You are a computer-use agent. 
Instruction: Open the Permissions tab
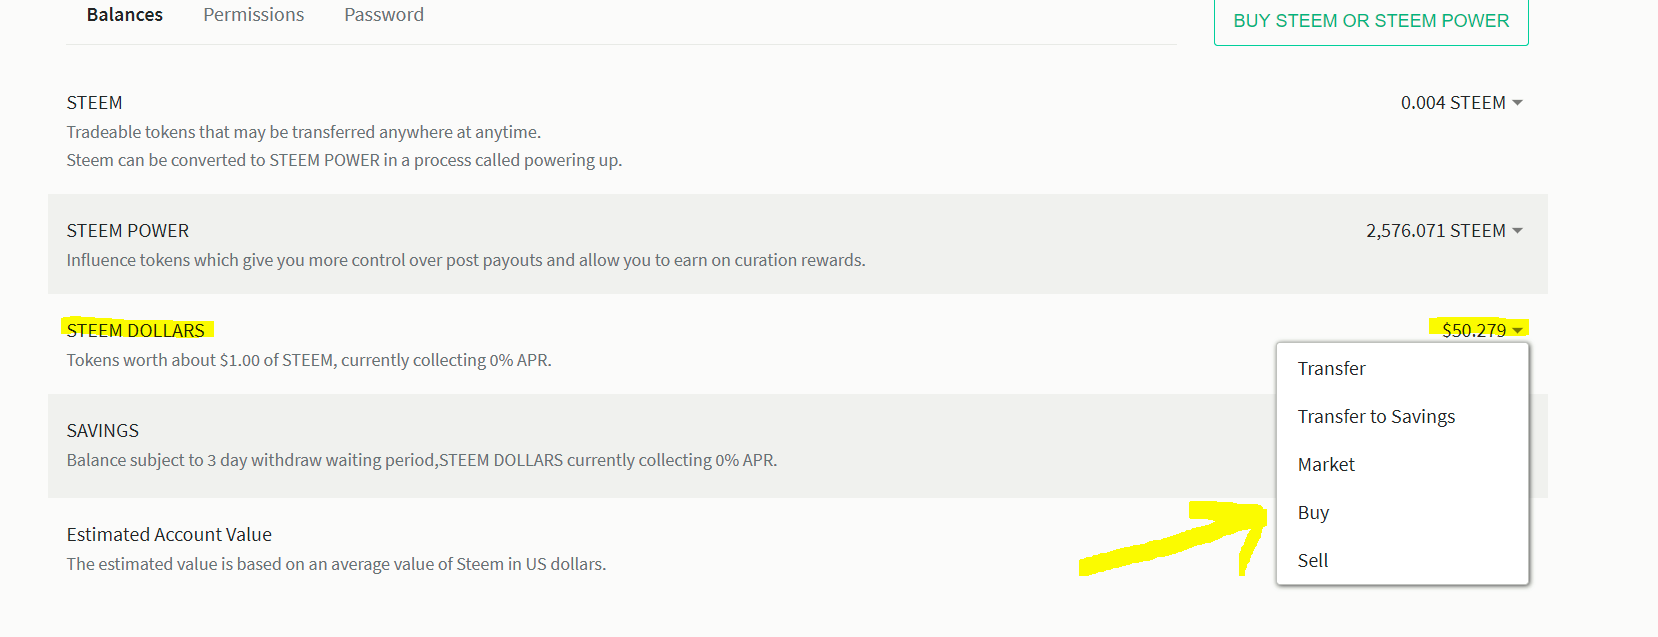tap(253, 15)
